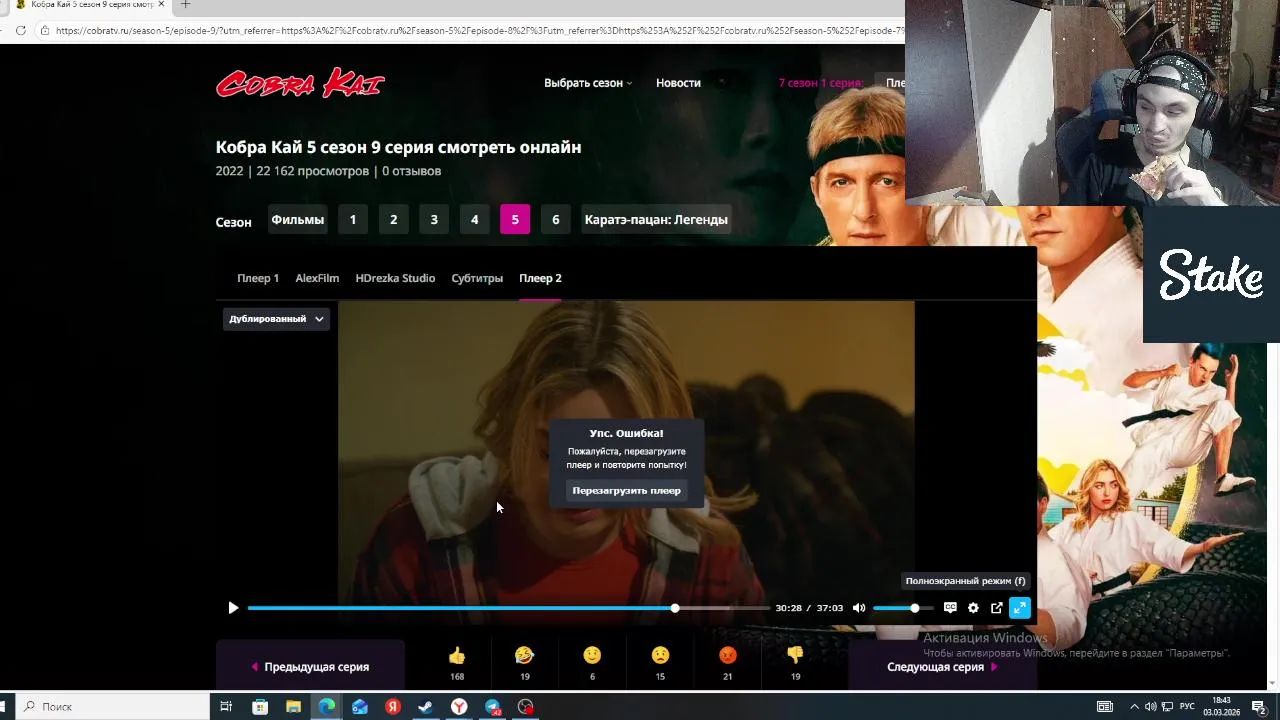Image resolution: width=1280 pixels, height=720 pixels.
Task: React with the sad frowning emoji
Action: 660,656
